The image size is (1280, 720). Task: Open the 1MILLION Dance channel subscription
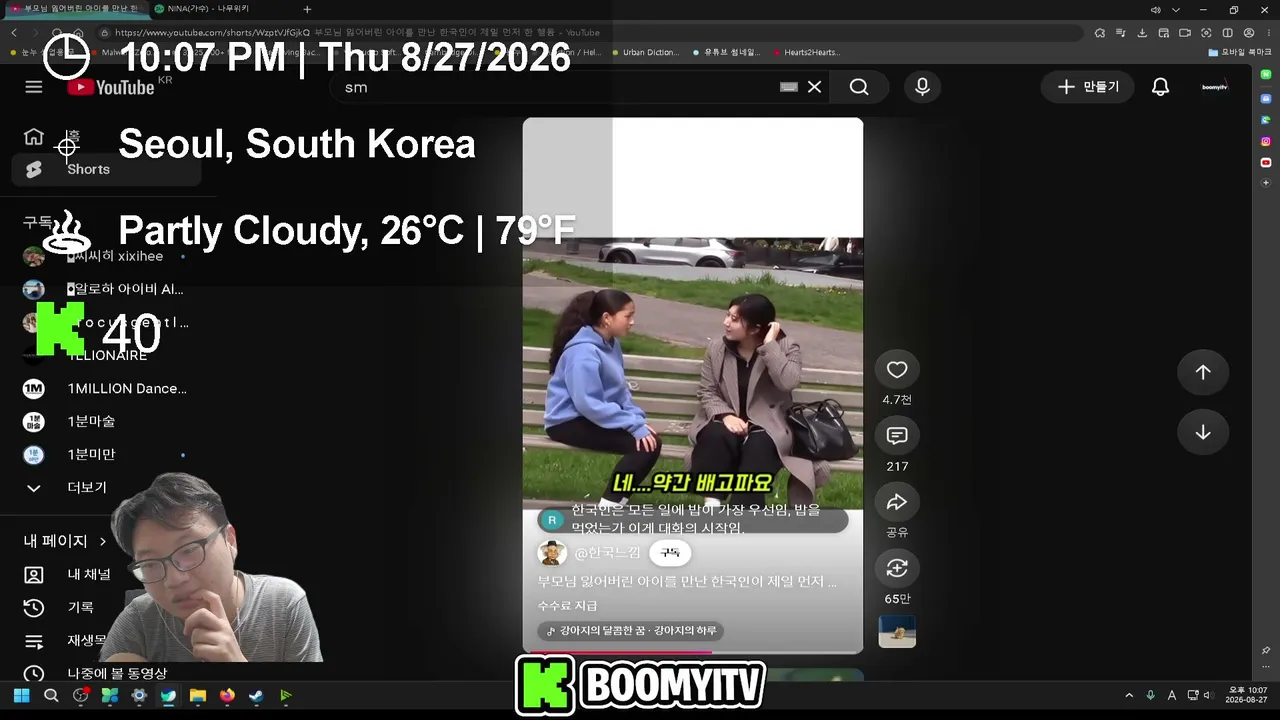pos(107,388)
